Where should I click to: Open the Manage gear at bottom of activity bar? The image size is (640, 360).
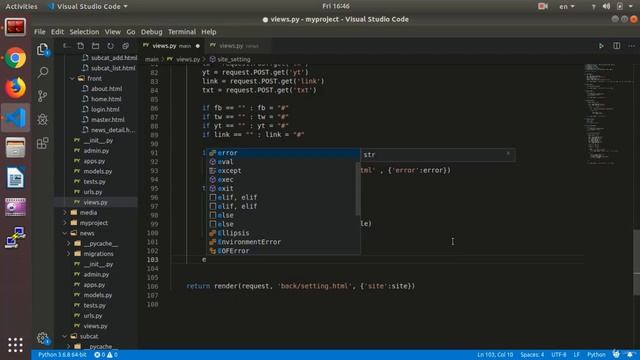(x=42, y=338)
